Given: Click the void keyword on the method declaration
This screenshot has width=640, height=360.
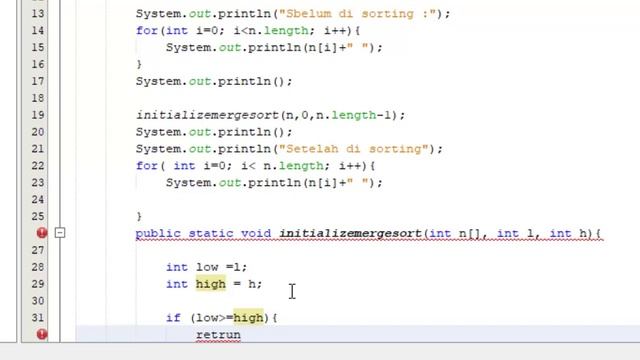Looking at the screenshot, I should (x=256, y=233).
